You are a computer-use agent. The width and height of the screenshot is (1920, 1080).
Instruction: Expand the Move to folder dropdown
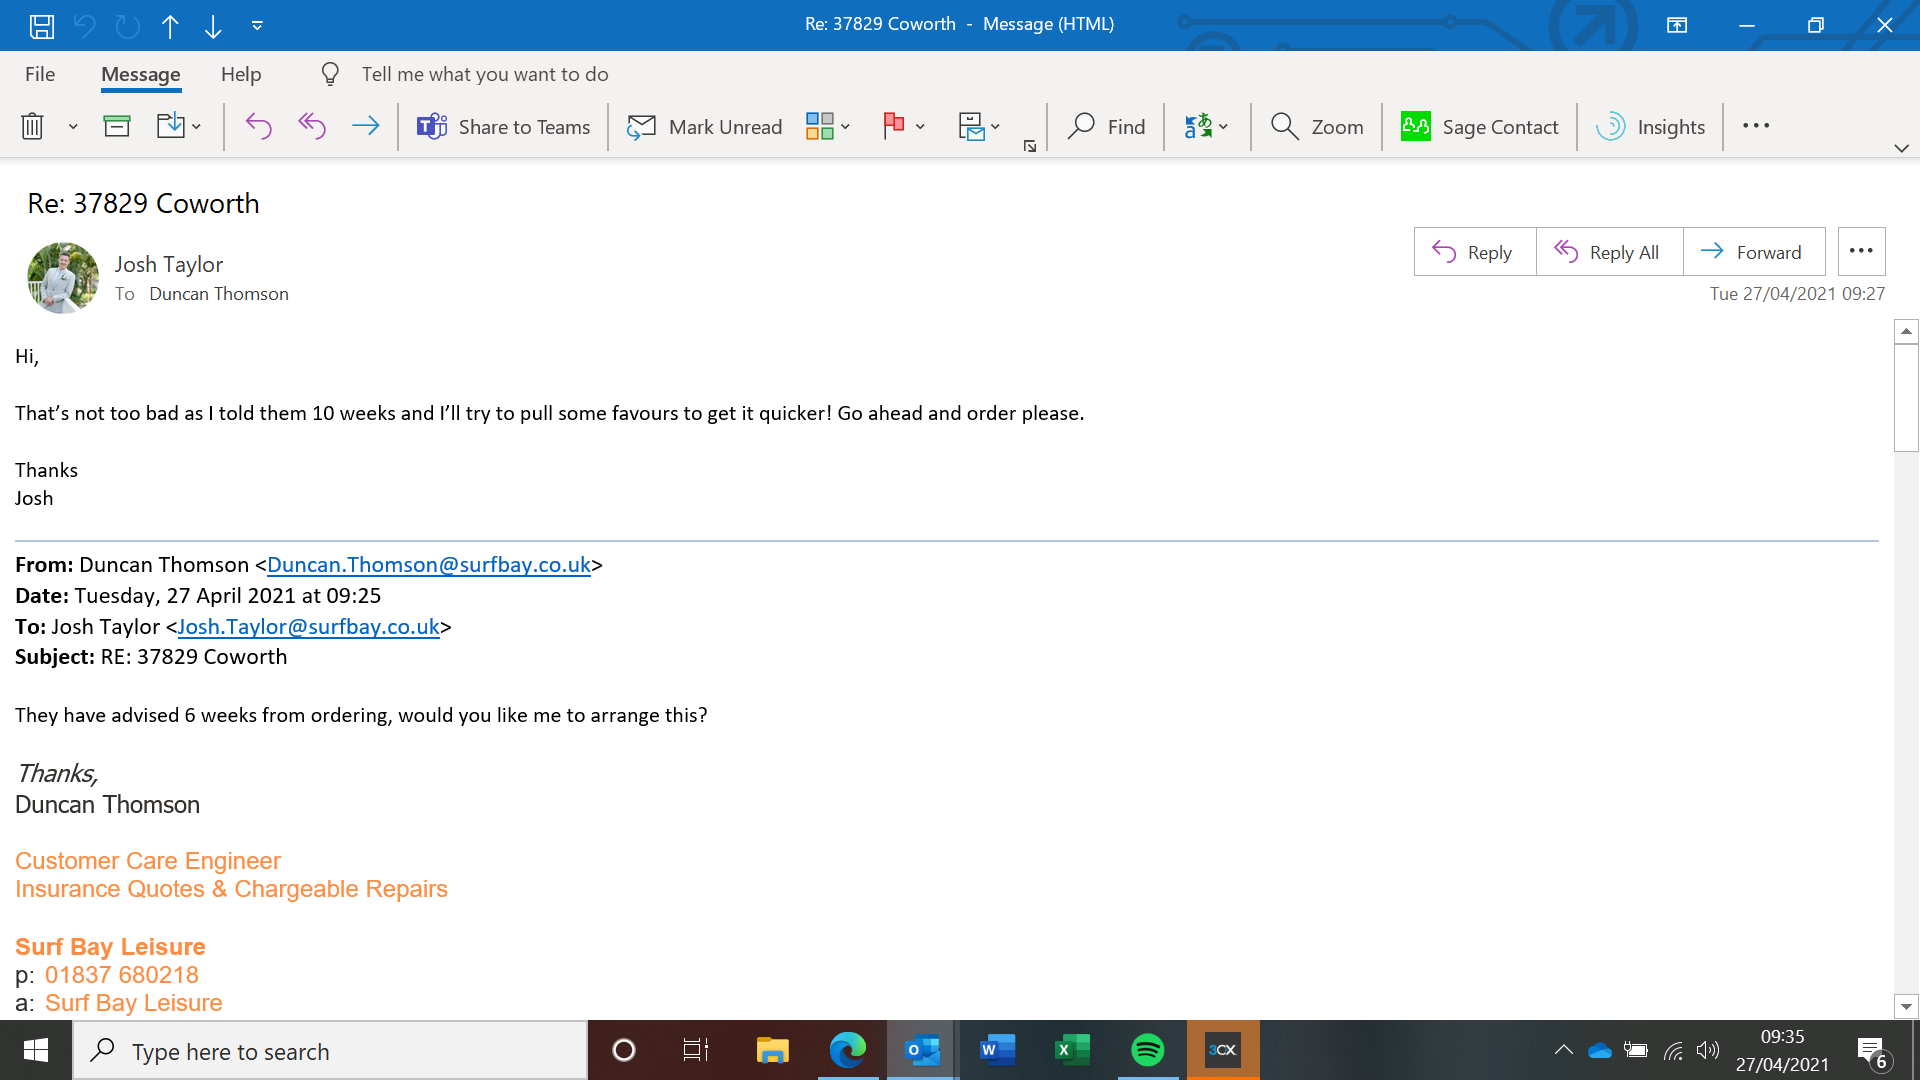[x=197, y=127]
